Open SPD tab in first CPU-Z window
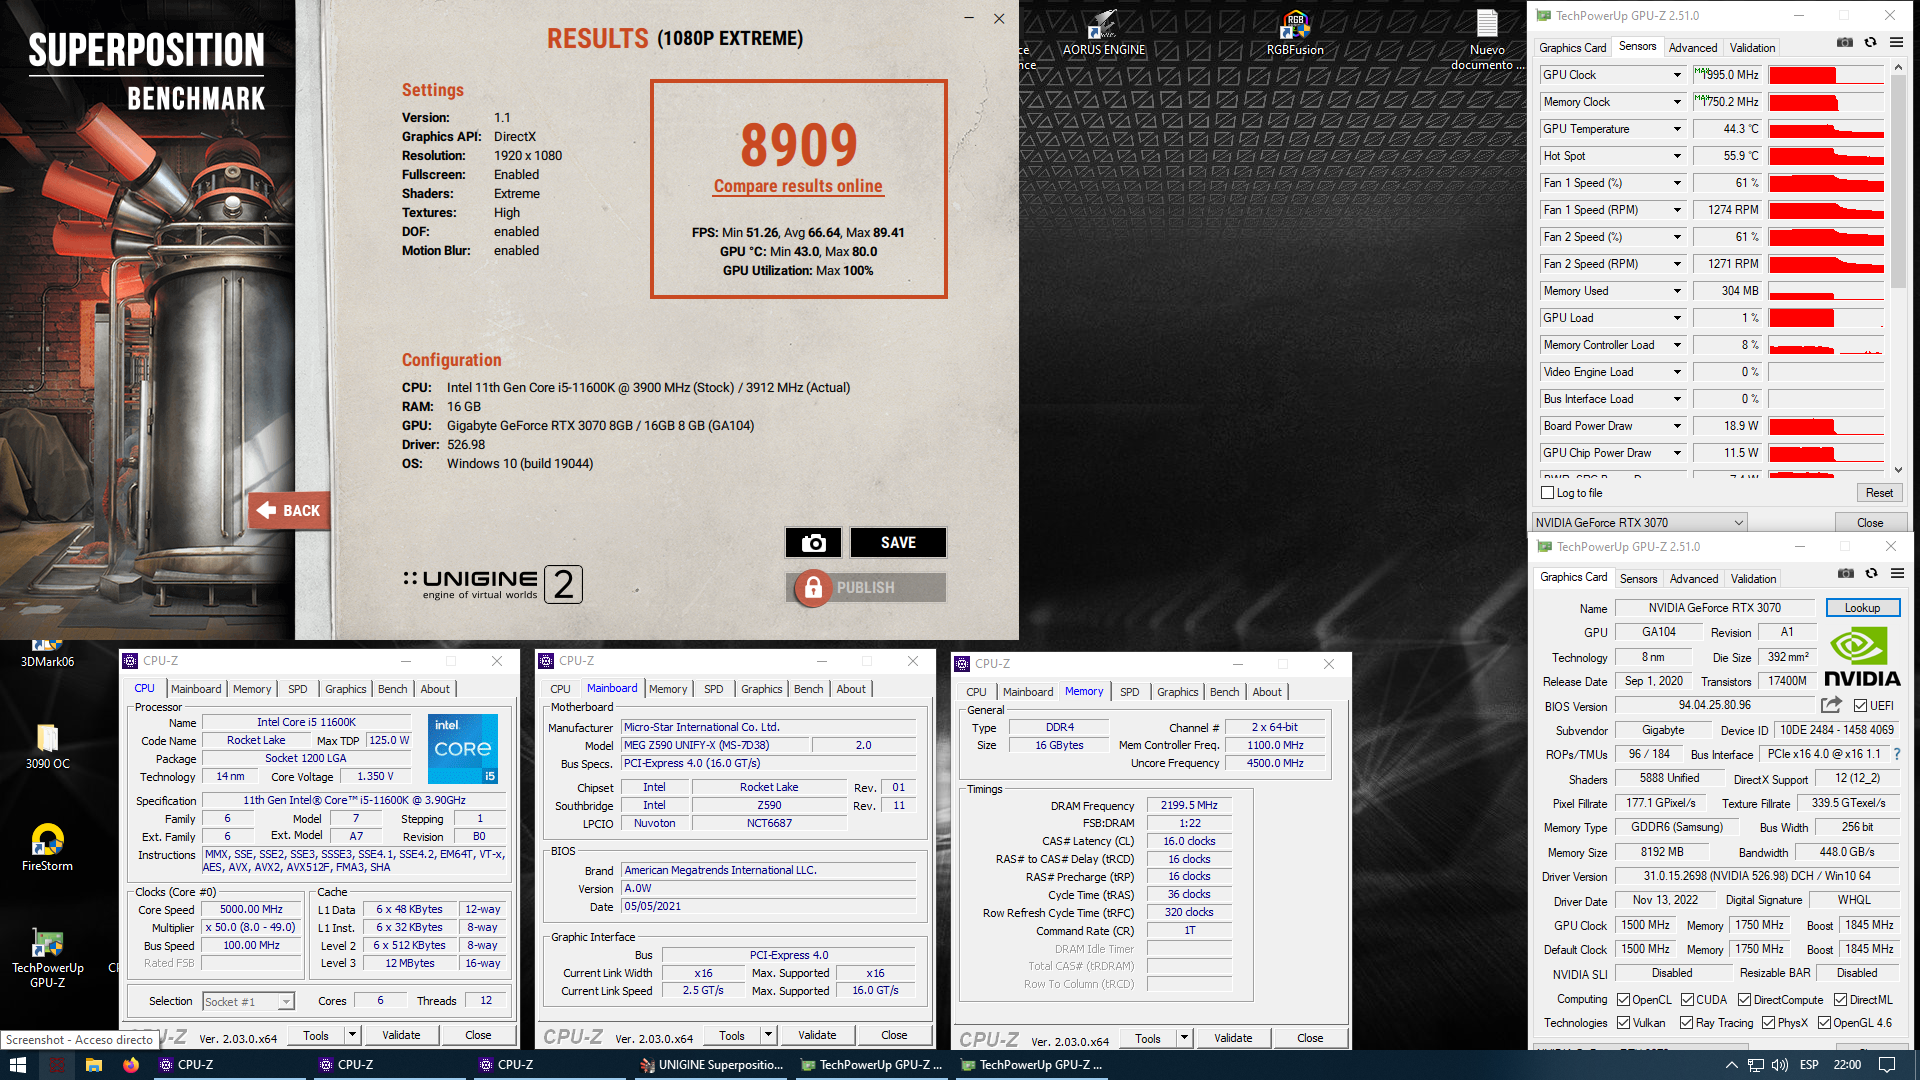 (297, 689)
